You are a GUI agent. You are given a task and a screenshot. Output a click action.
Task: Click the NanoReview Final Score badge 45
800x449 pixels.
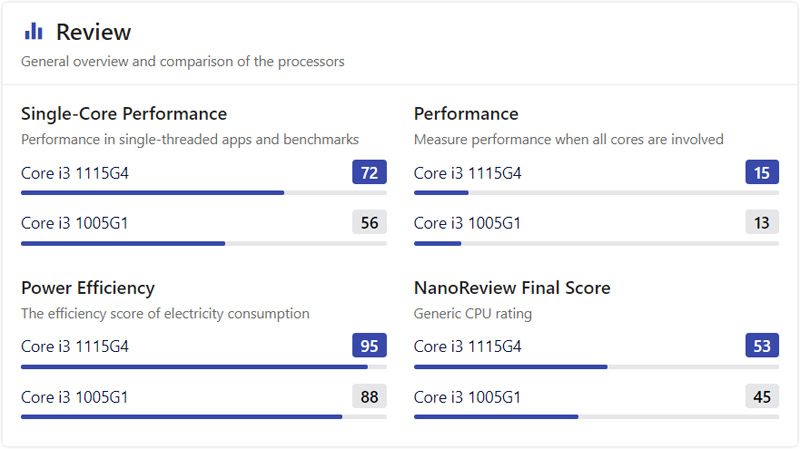[x=762, y=396]
